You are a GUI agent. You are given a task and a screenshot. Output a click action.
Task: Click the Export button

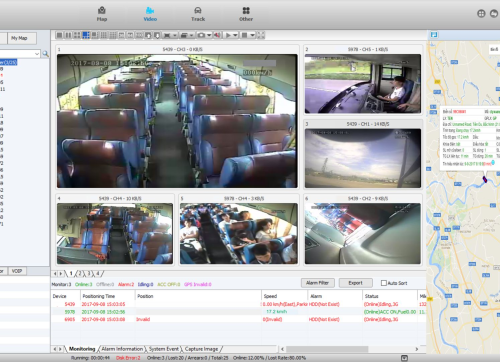[355, 283]
